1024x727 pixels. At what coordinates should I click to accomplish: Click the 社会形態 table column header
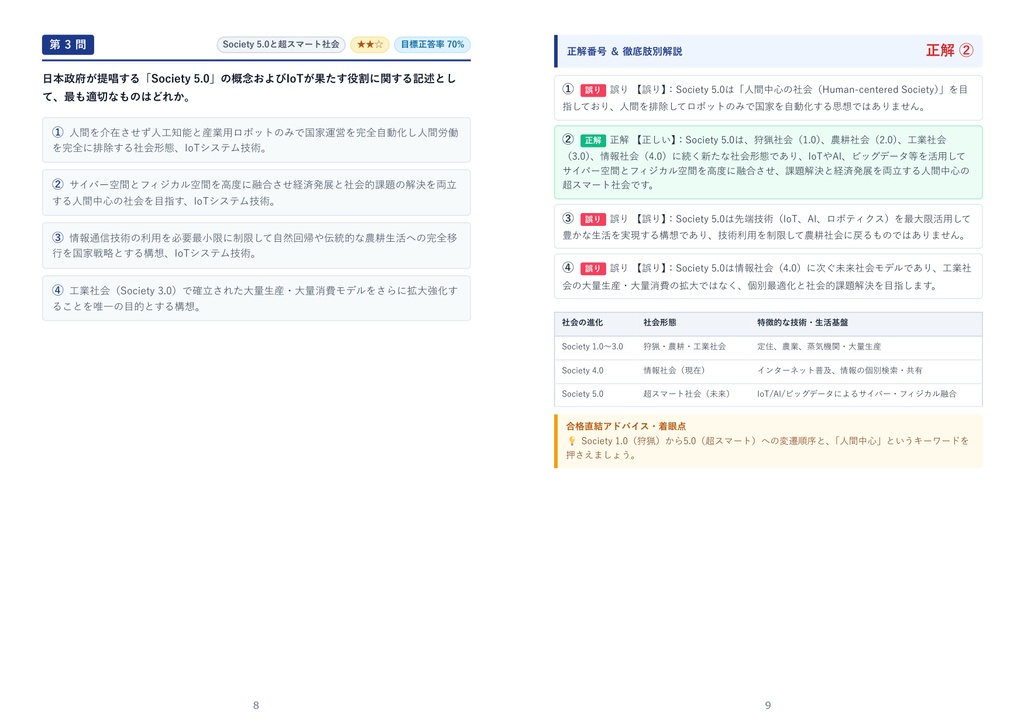pos(660,323)
